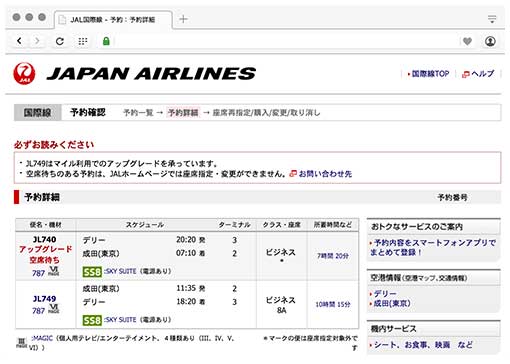This screenshot has height=364, width=510.
Task: Click the 11:35 発 departure time
Action: point(190,288)
